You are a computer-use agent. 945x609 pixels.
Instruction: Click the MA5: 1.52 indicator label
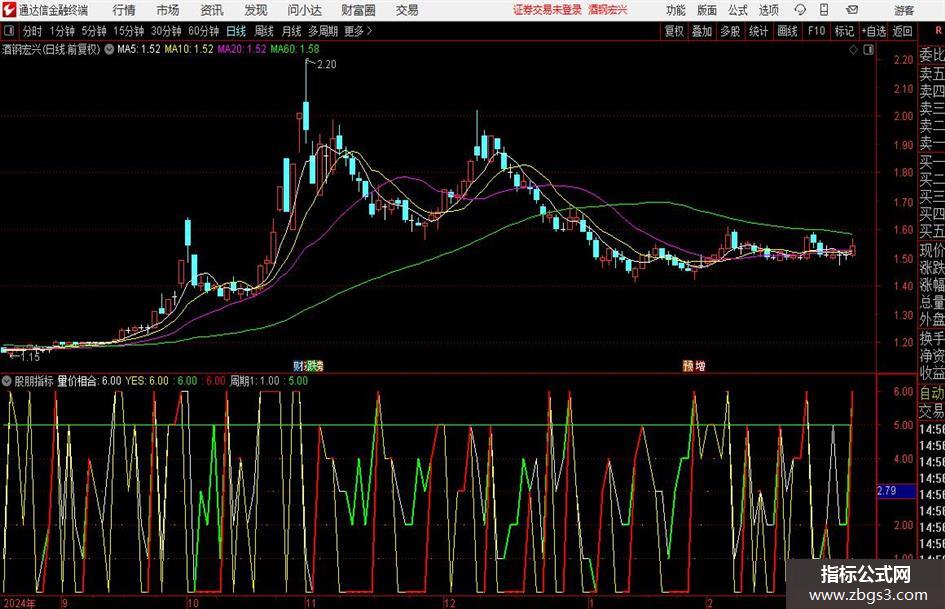click(139, 49)
